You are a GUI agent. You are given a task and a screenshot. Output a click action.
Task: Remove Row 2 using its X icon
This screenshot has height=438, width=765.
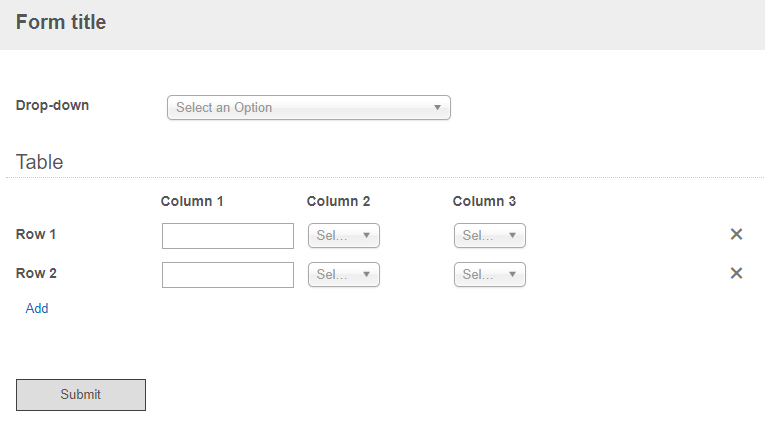coord(736,273)
